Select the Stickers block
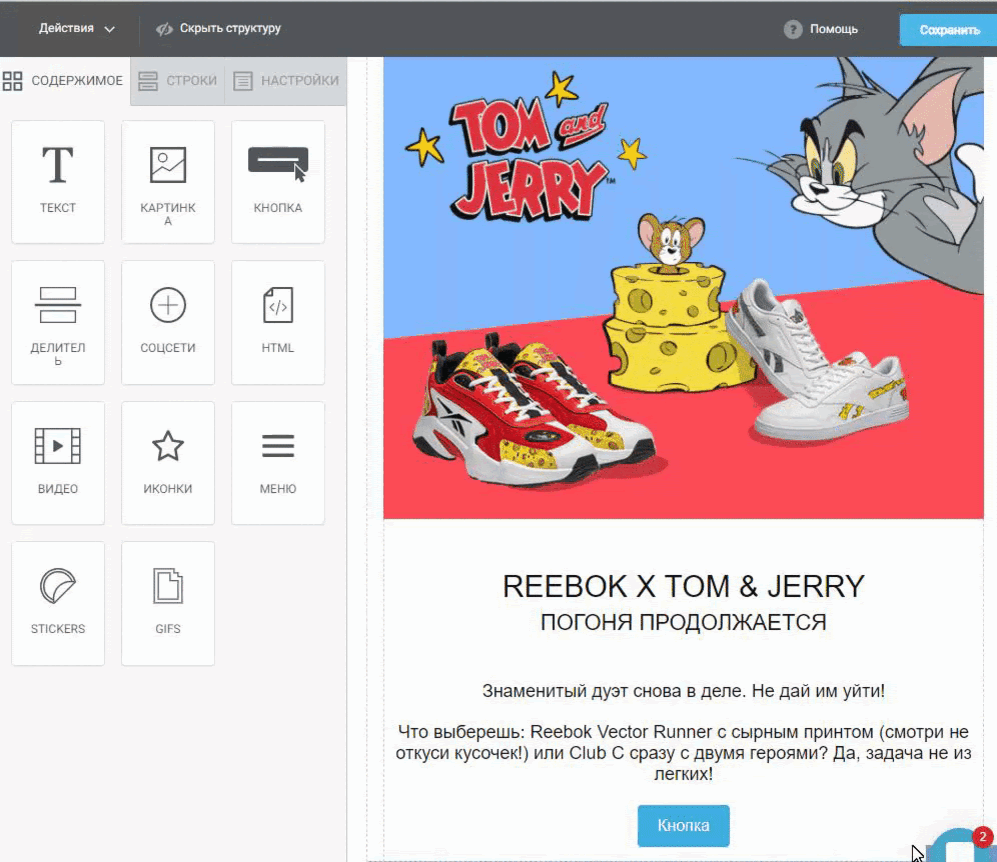 (x=58, y=603)
